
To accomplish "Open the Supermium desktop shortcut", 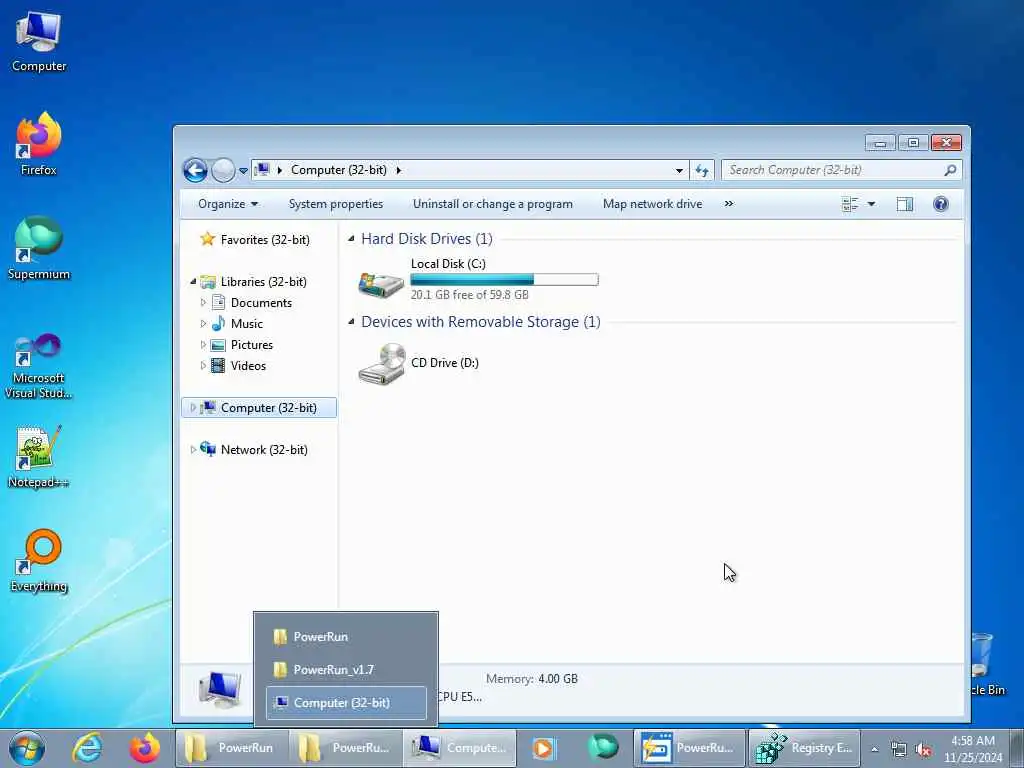I will click(x=39, y=248).
